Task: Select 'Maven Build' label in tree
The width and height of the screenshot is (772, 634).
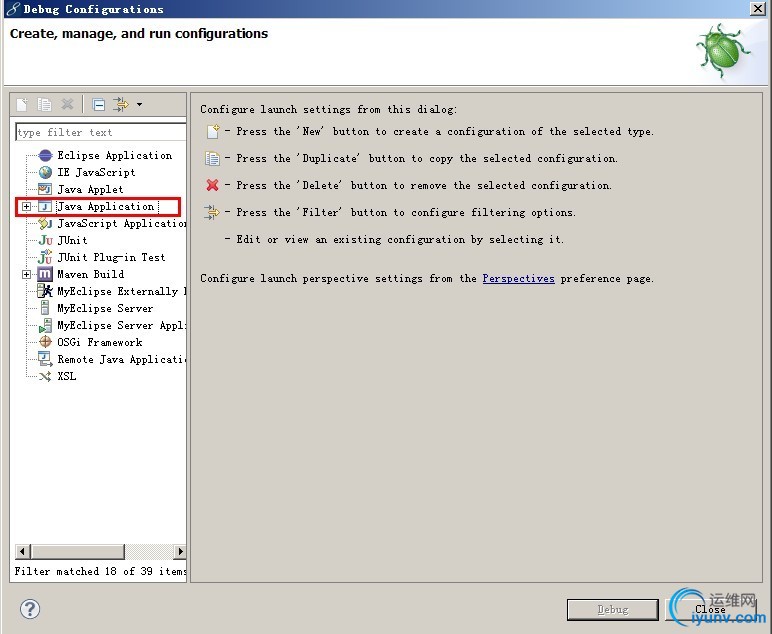Action: tap(91, 274)
